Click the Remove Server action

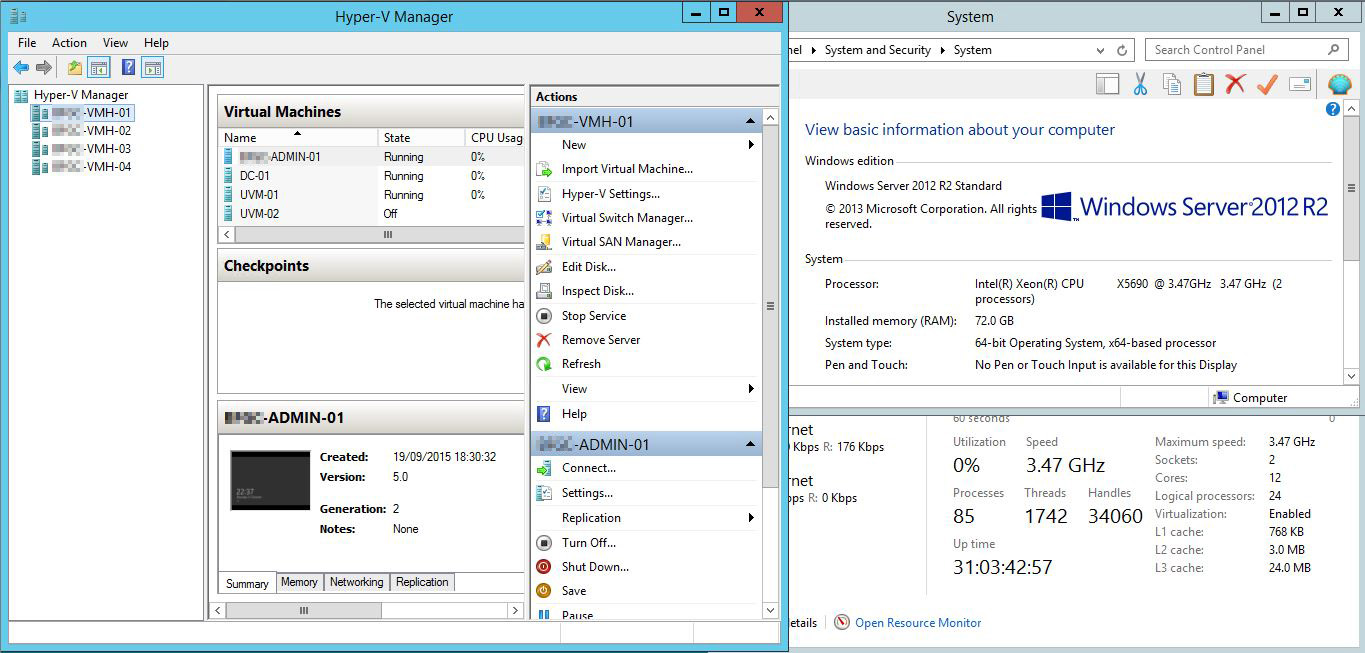click(600, 340)
